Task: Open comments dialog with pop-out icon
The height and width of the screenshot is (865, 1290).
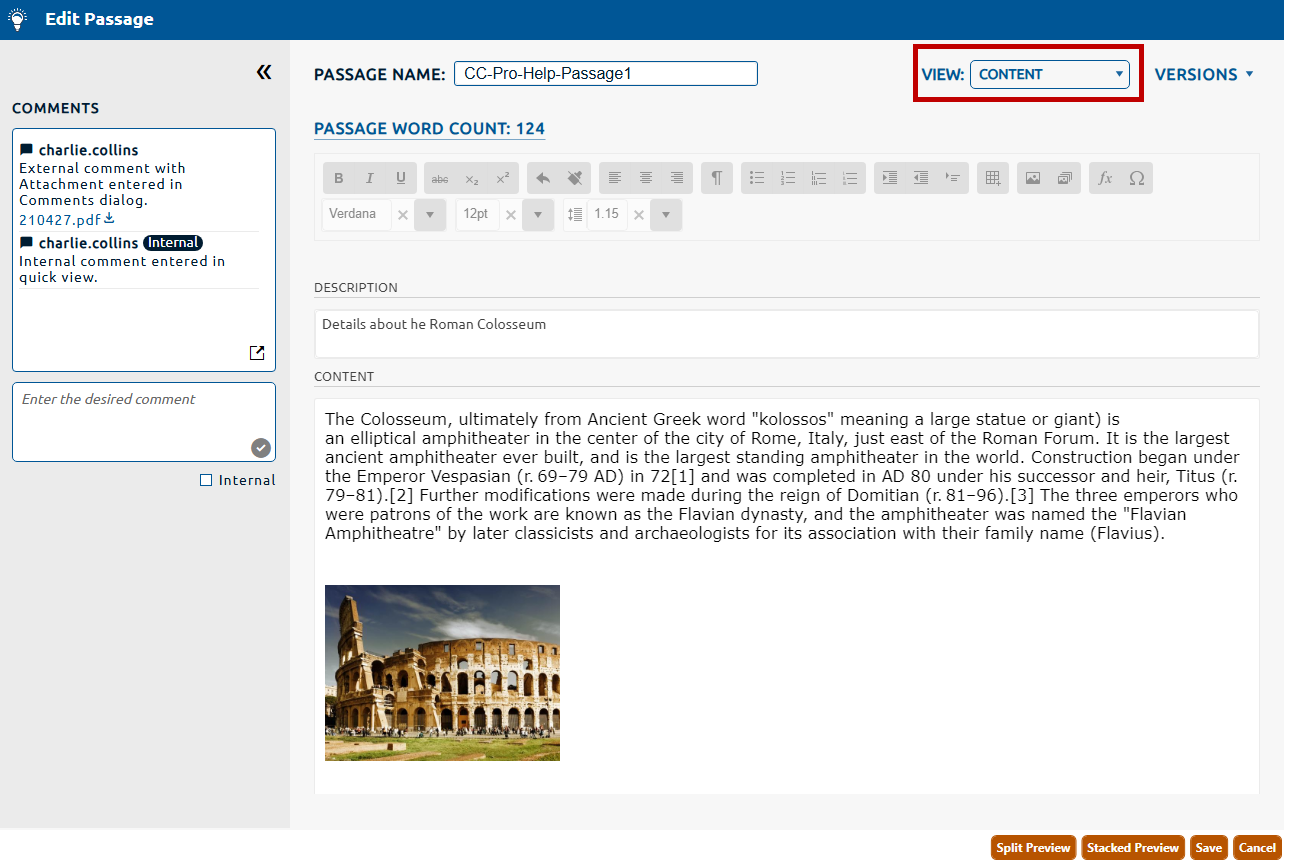Action: pyautogui.click(x=257, y=353)
